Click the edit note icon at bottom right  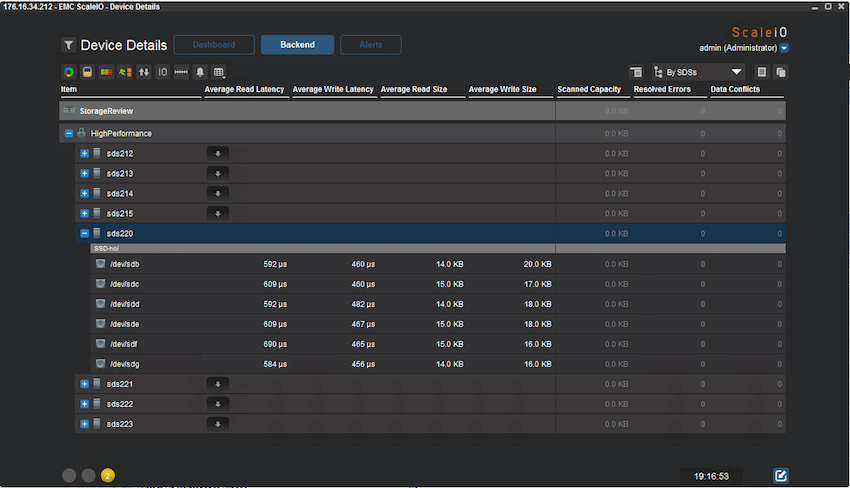pyautogui.click(x=781, y=476)
